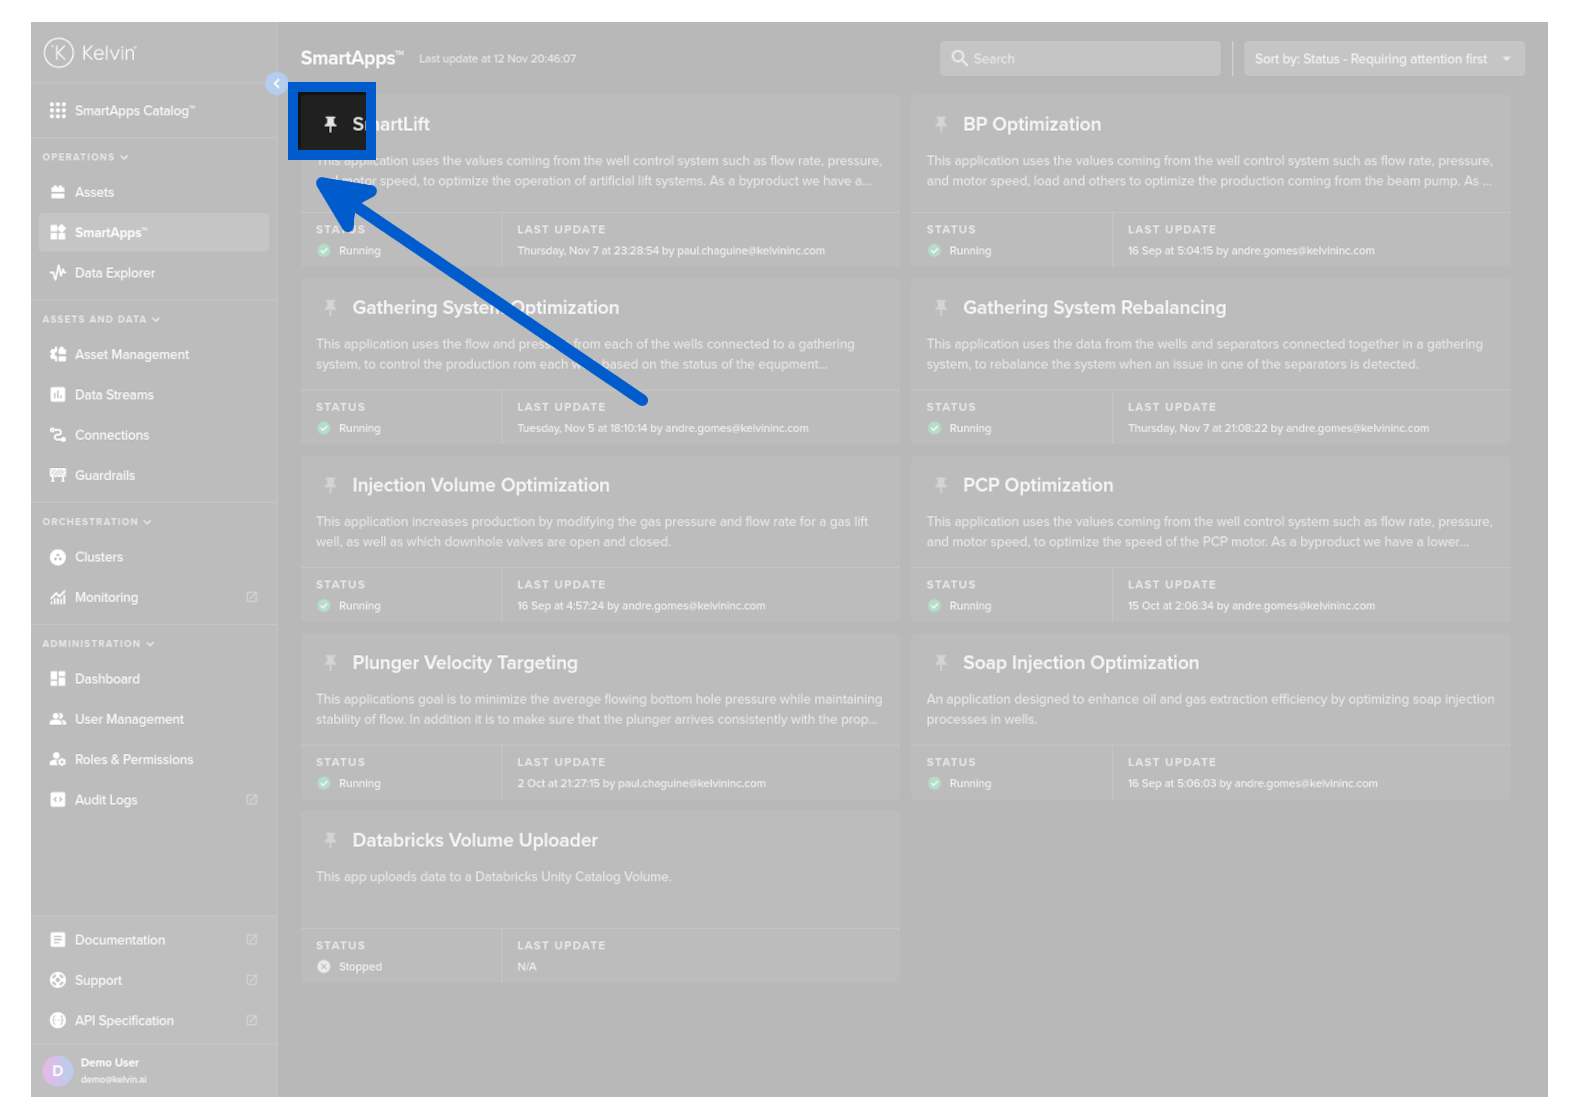
Task: Click the Guardrails icon
Action: point(58,475)
